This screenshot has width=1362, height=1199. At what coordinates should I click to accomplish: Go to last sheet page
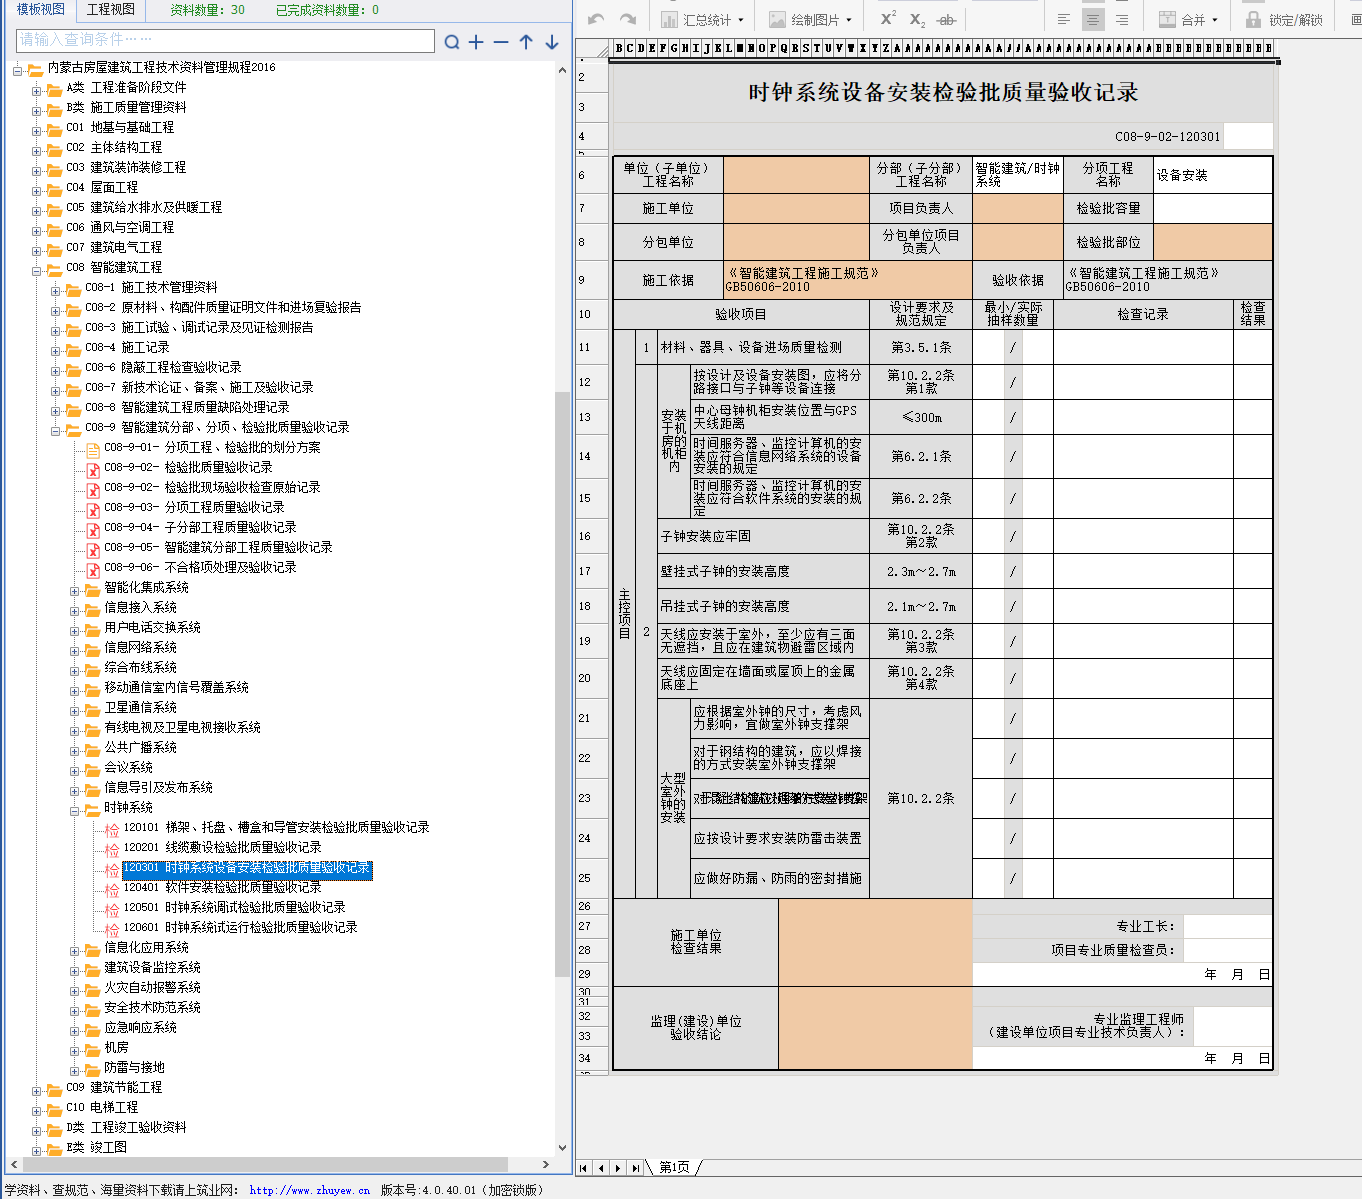coord(635,1168)
